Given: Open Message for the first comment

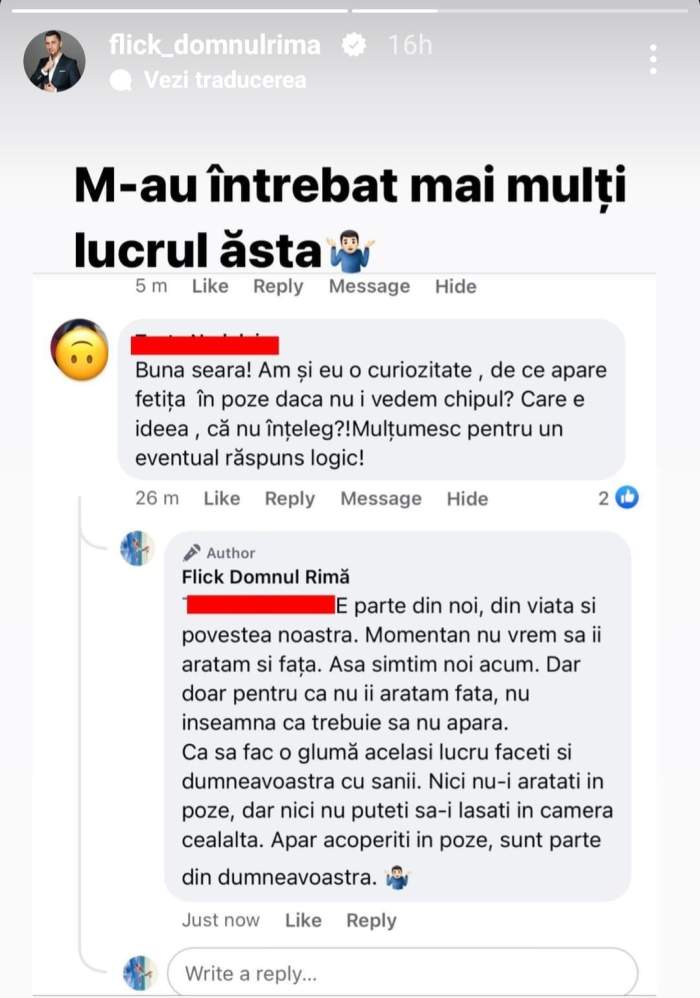Looking at the screenshot, I should [x=368, y=286].
